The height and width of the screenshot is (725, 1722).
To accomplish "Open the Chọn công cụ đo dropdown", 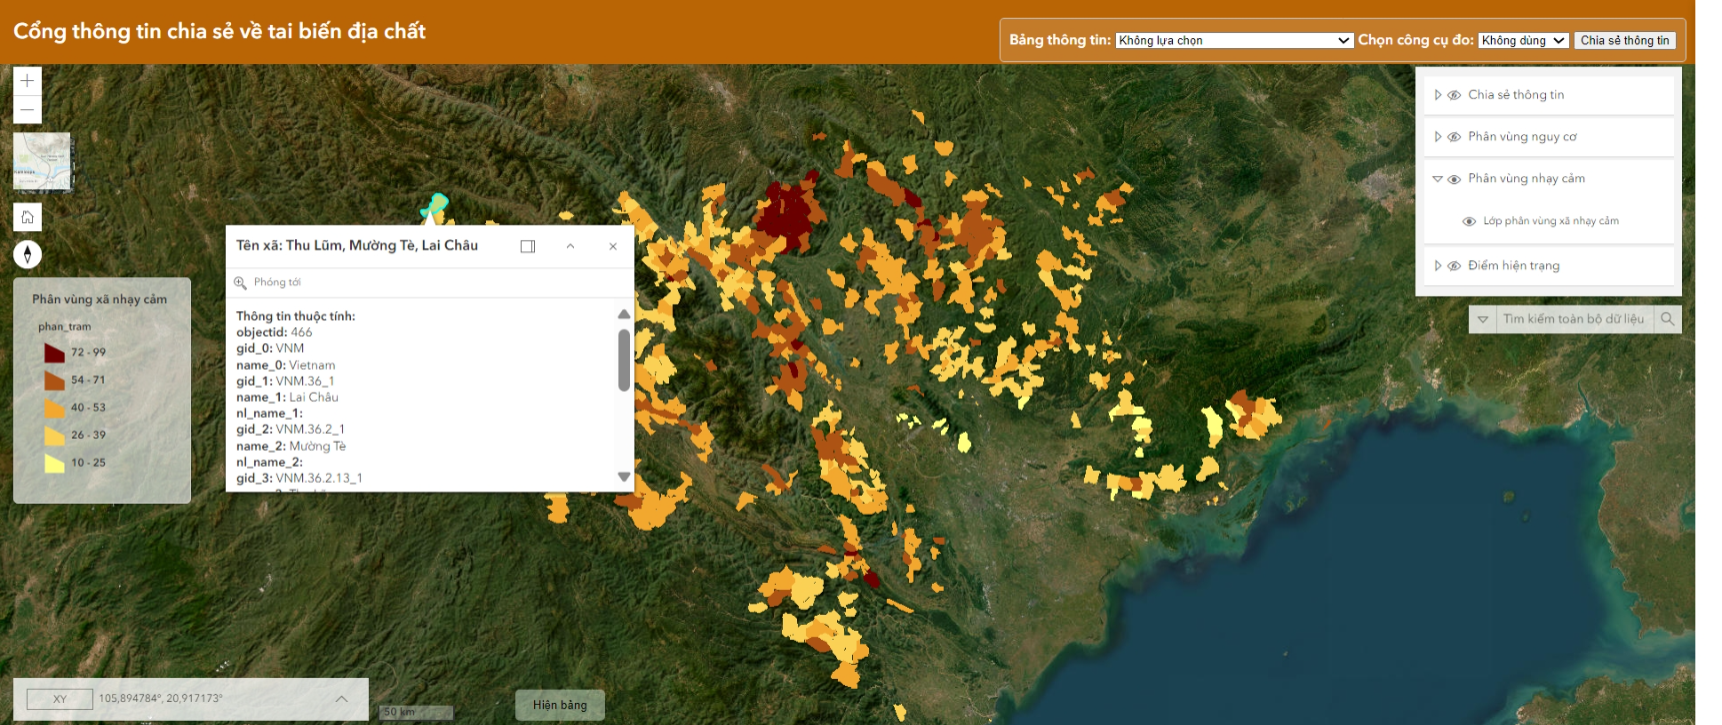I will pyautogui.click(x=1523, y=40).
